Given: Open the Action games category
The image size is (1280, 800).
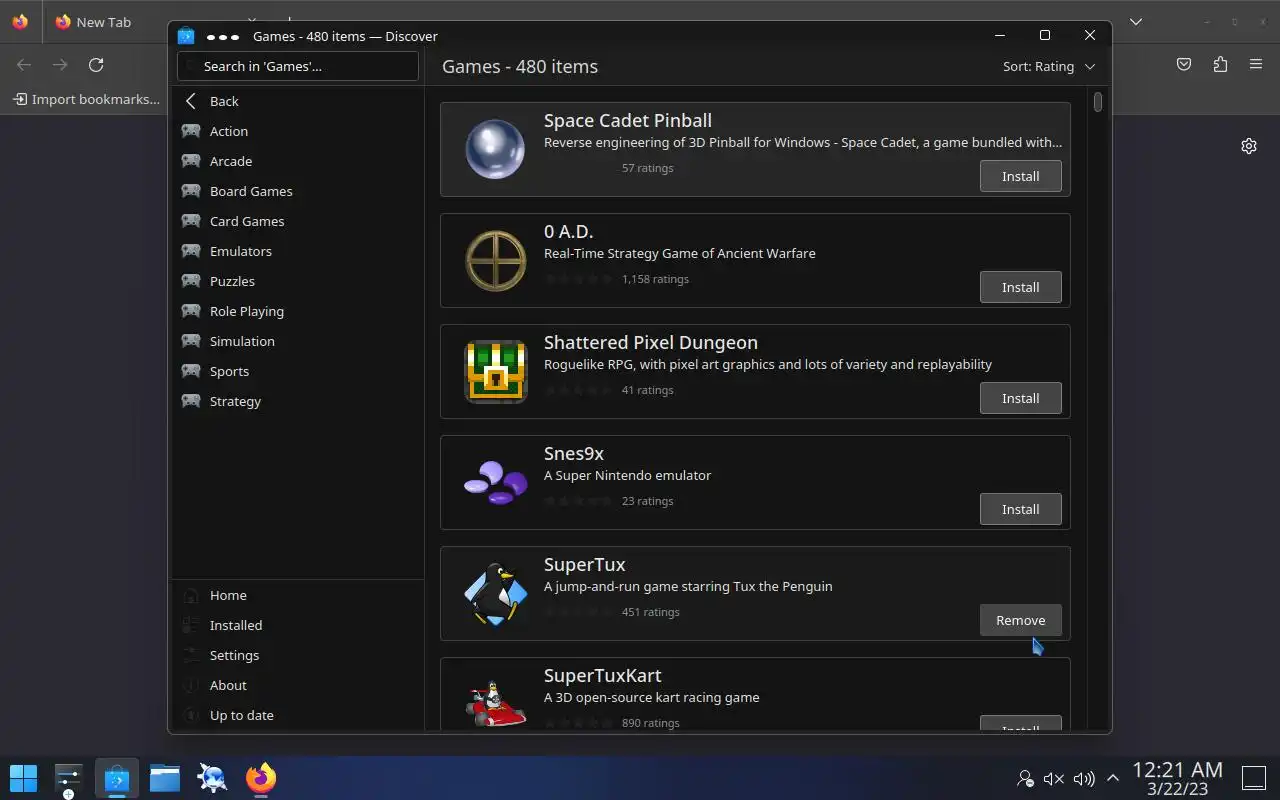Looking at the screenshot, I should (298, 131).
